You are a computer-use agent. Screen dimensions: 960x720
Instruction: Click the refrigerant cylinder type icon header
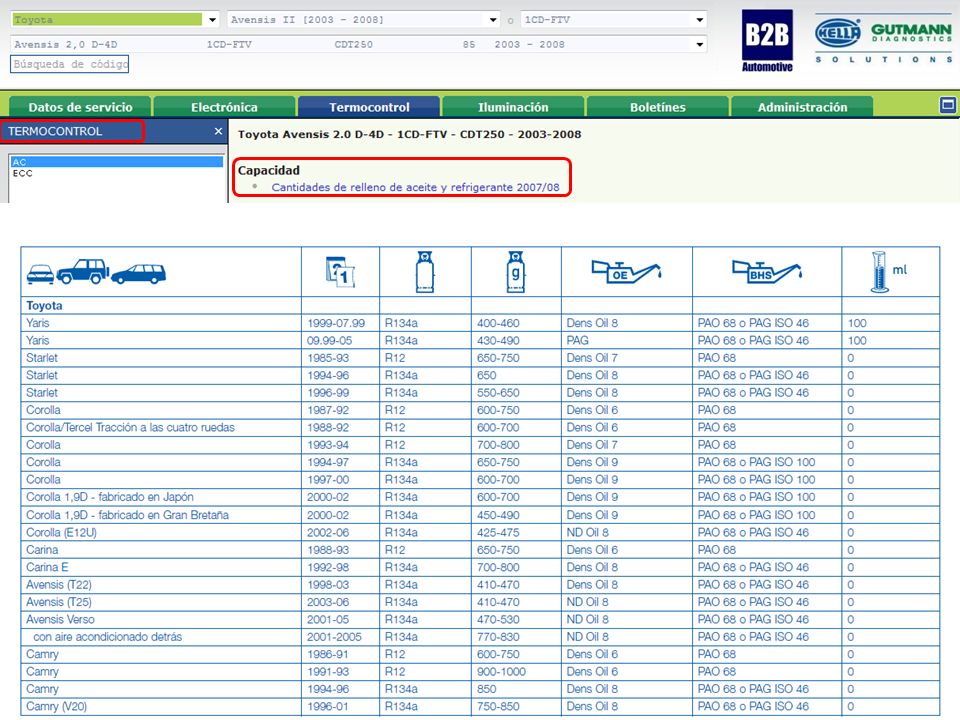[x=425, y=272]
